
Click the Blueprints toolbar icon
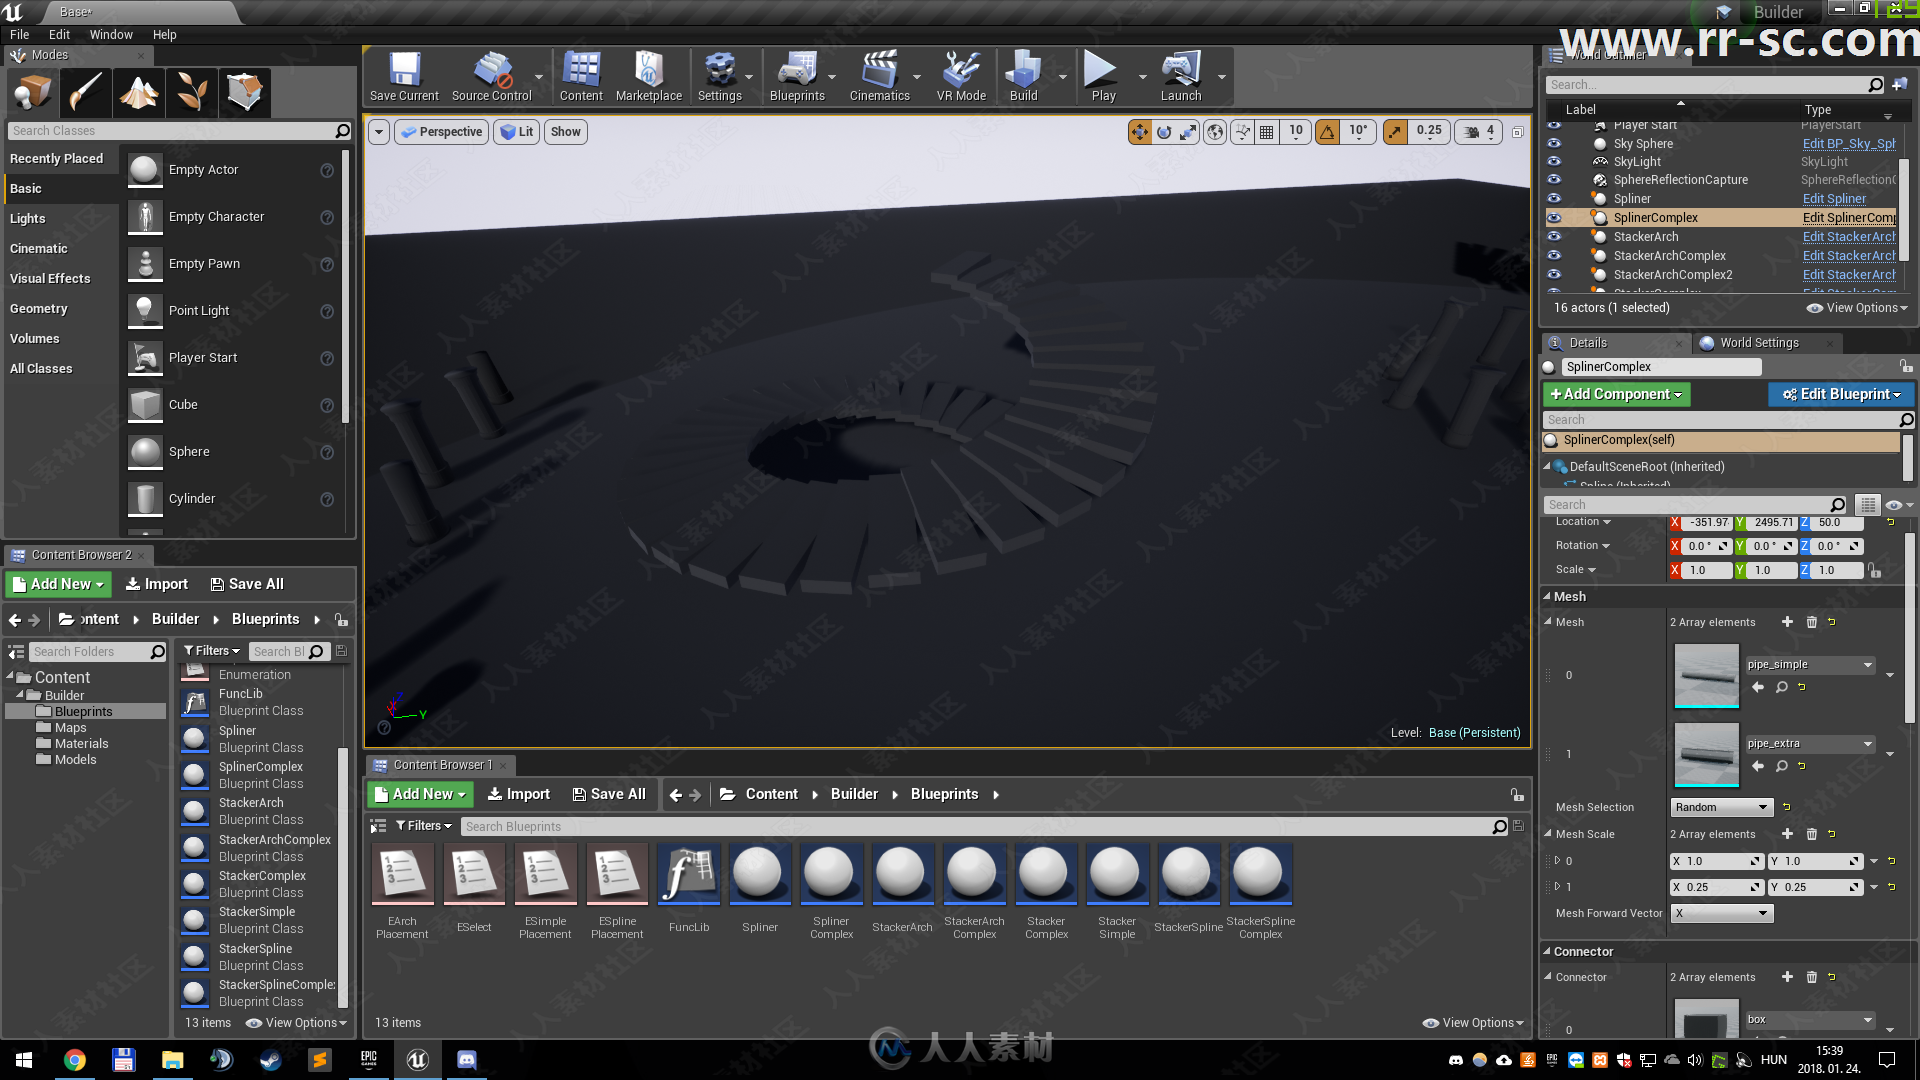coord(795,73)
